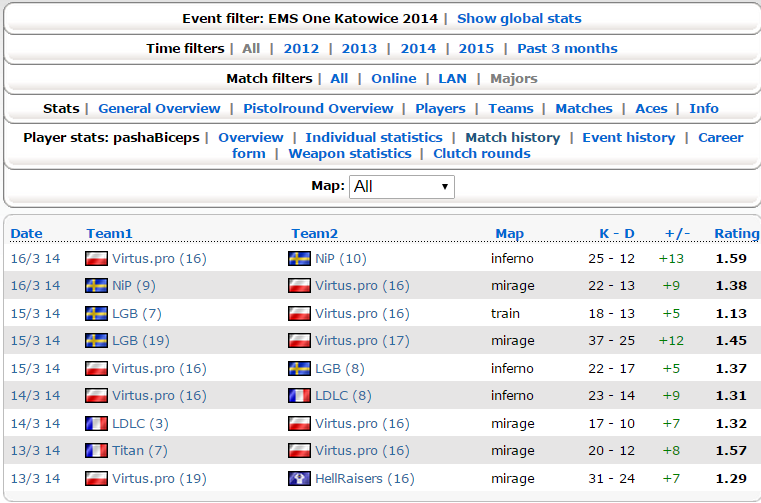
Task: Click Sweden flag next to LGB (19)
Action: click(x=96, y=341)
